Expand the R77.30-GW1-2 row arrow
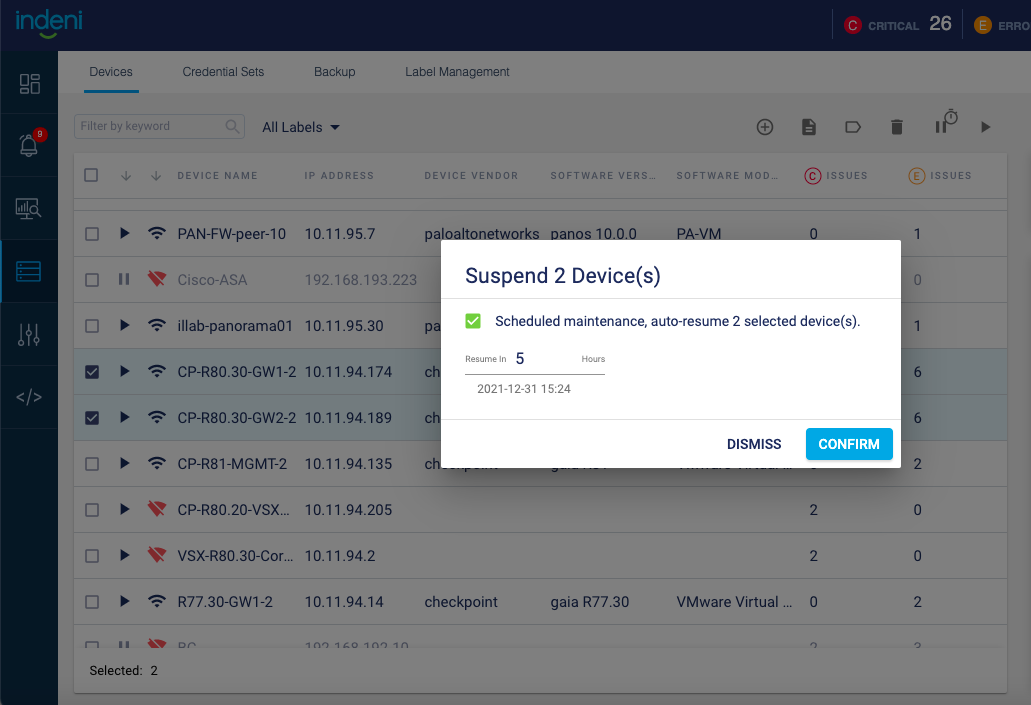 [x=124, y=601]
